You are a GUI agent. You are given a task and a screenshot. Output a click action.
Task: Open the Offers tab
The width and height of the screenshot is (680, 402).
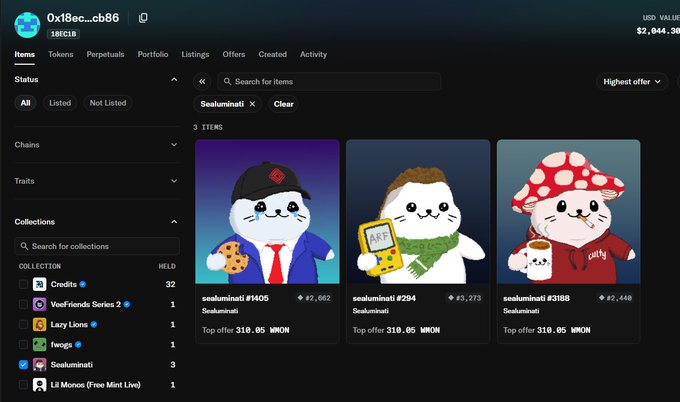coord(234,54)
